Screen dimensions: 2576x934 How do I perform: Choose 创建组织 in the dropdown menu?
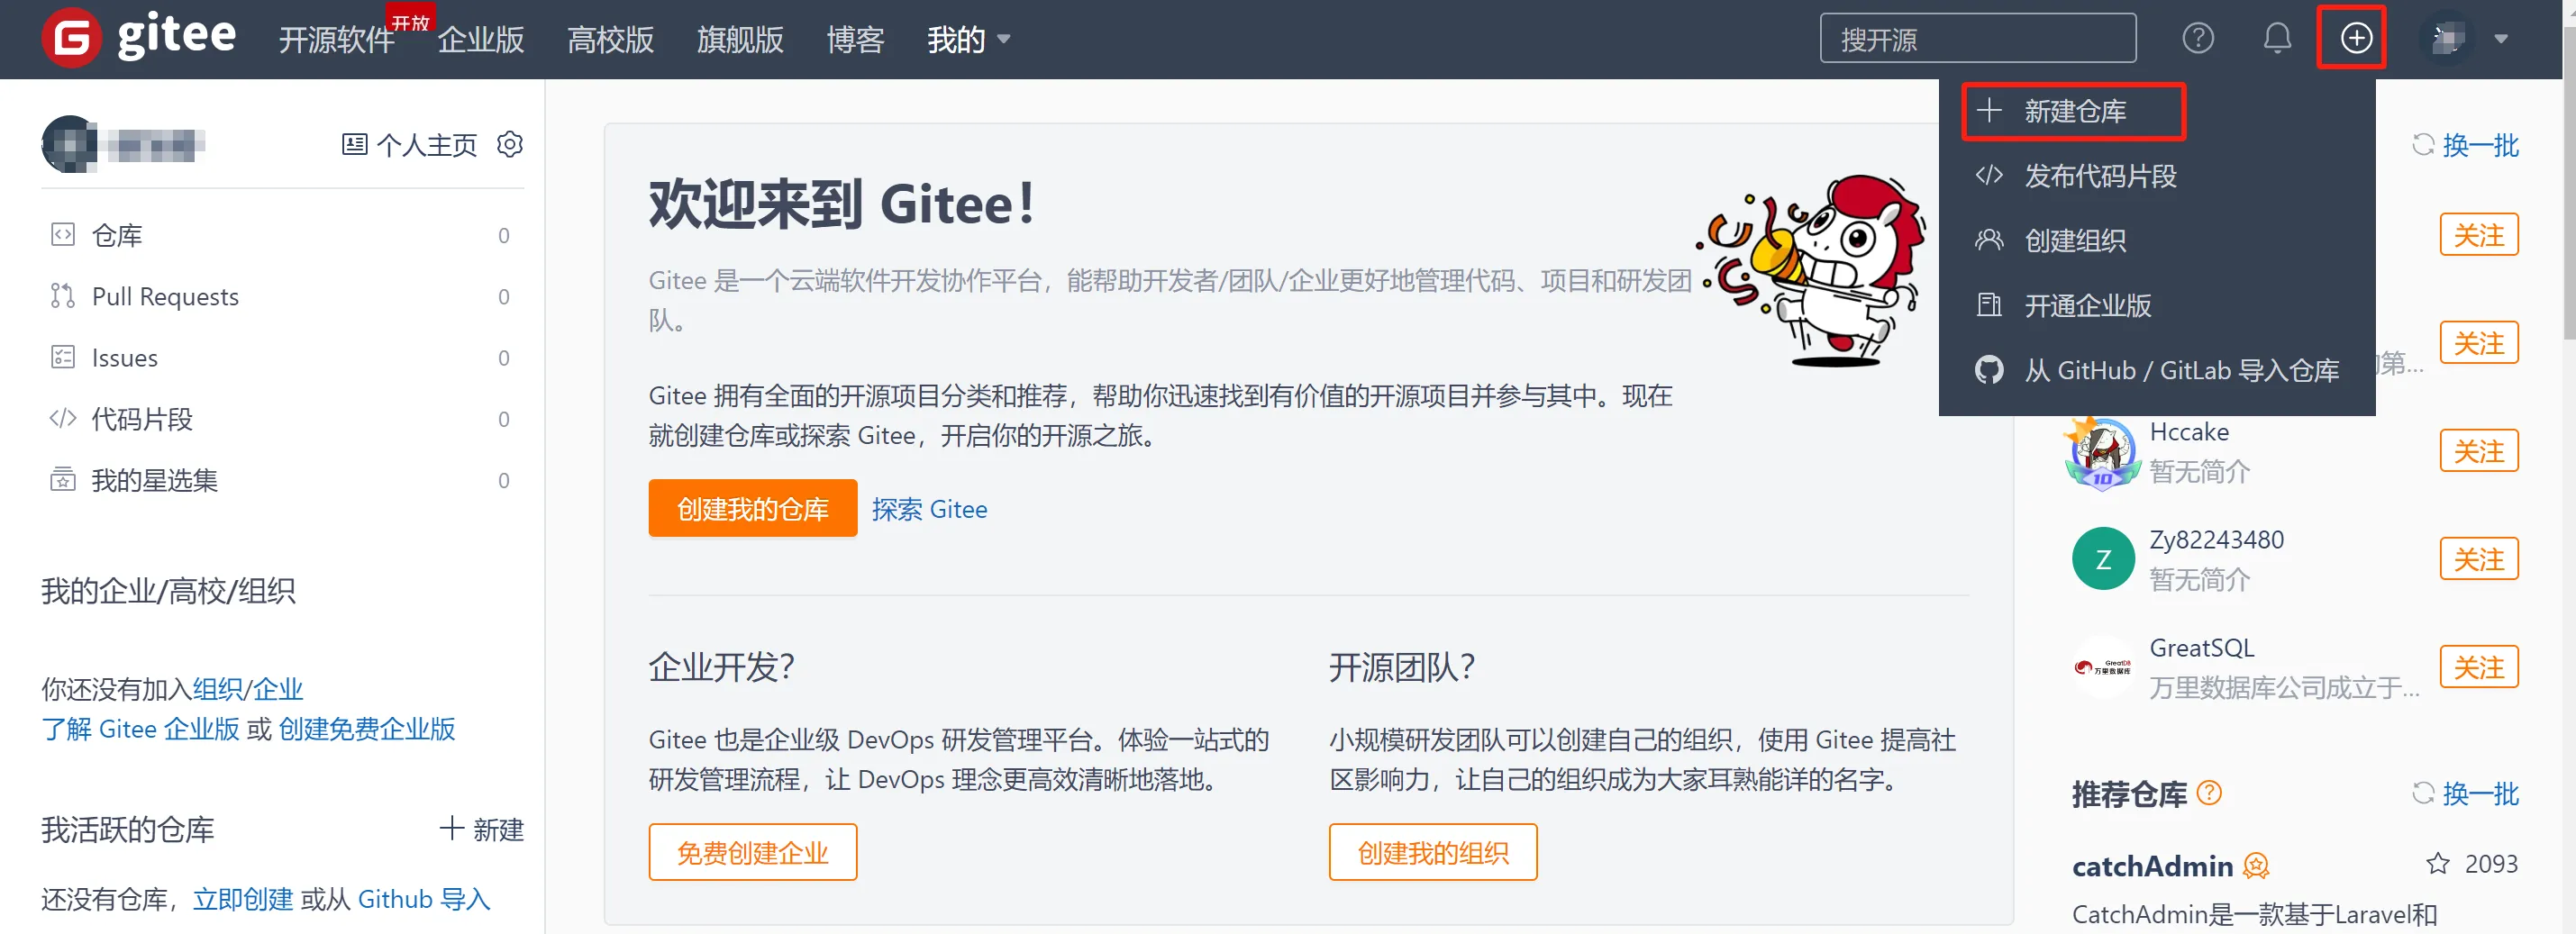pos(2074,241)
